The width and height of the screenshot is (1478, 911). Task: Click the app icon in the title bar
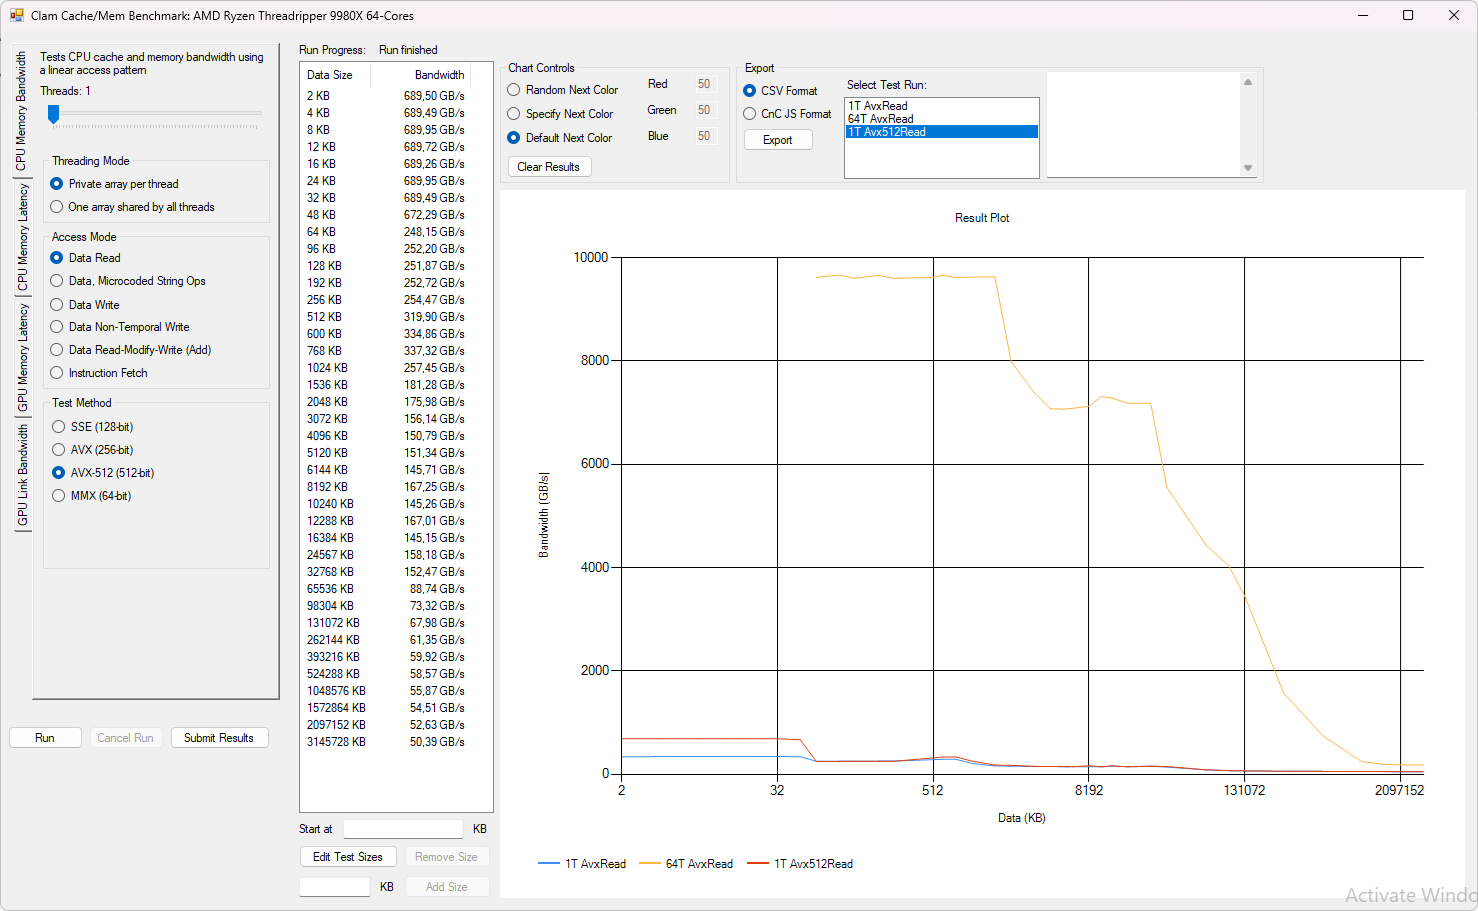tap(17, 15)
